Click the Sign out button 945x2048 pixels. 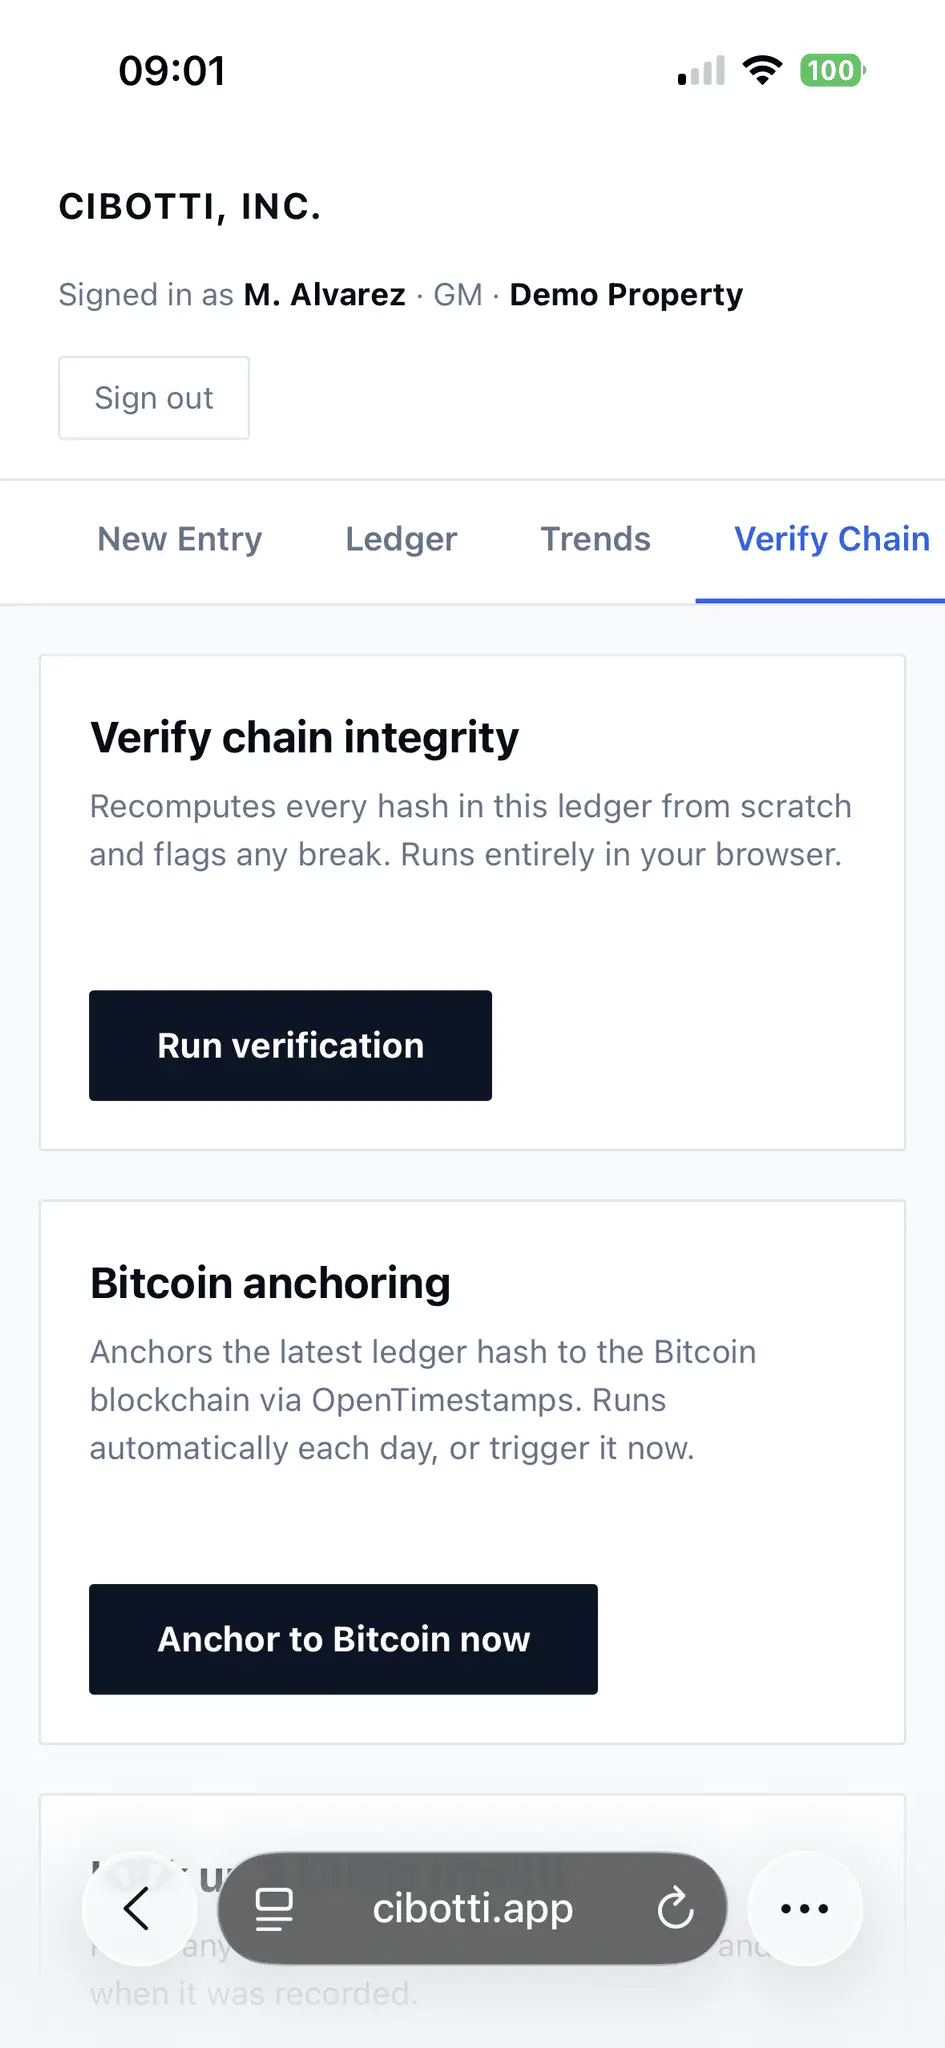point(154,398)
